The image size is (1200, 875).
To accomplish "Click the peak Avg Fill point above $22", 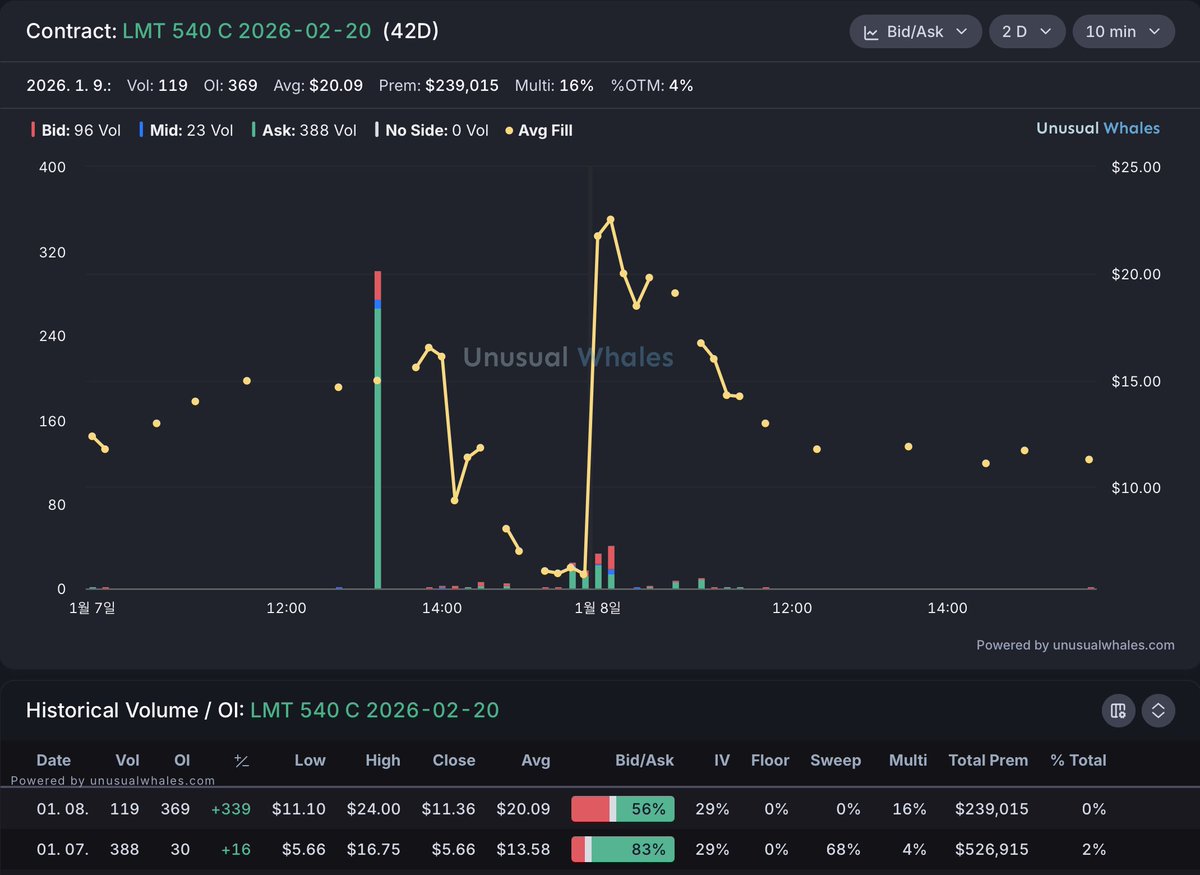I will (x=610, y=219).
